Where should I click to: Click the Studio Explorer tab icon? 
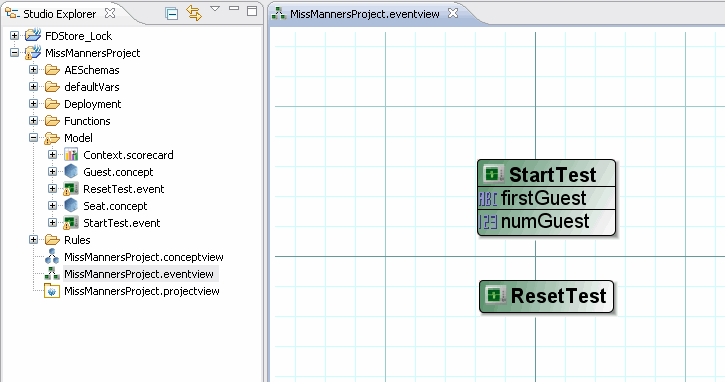tap(12, 13)
